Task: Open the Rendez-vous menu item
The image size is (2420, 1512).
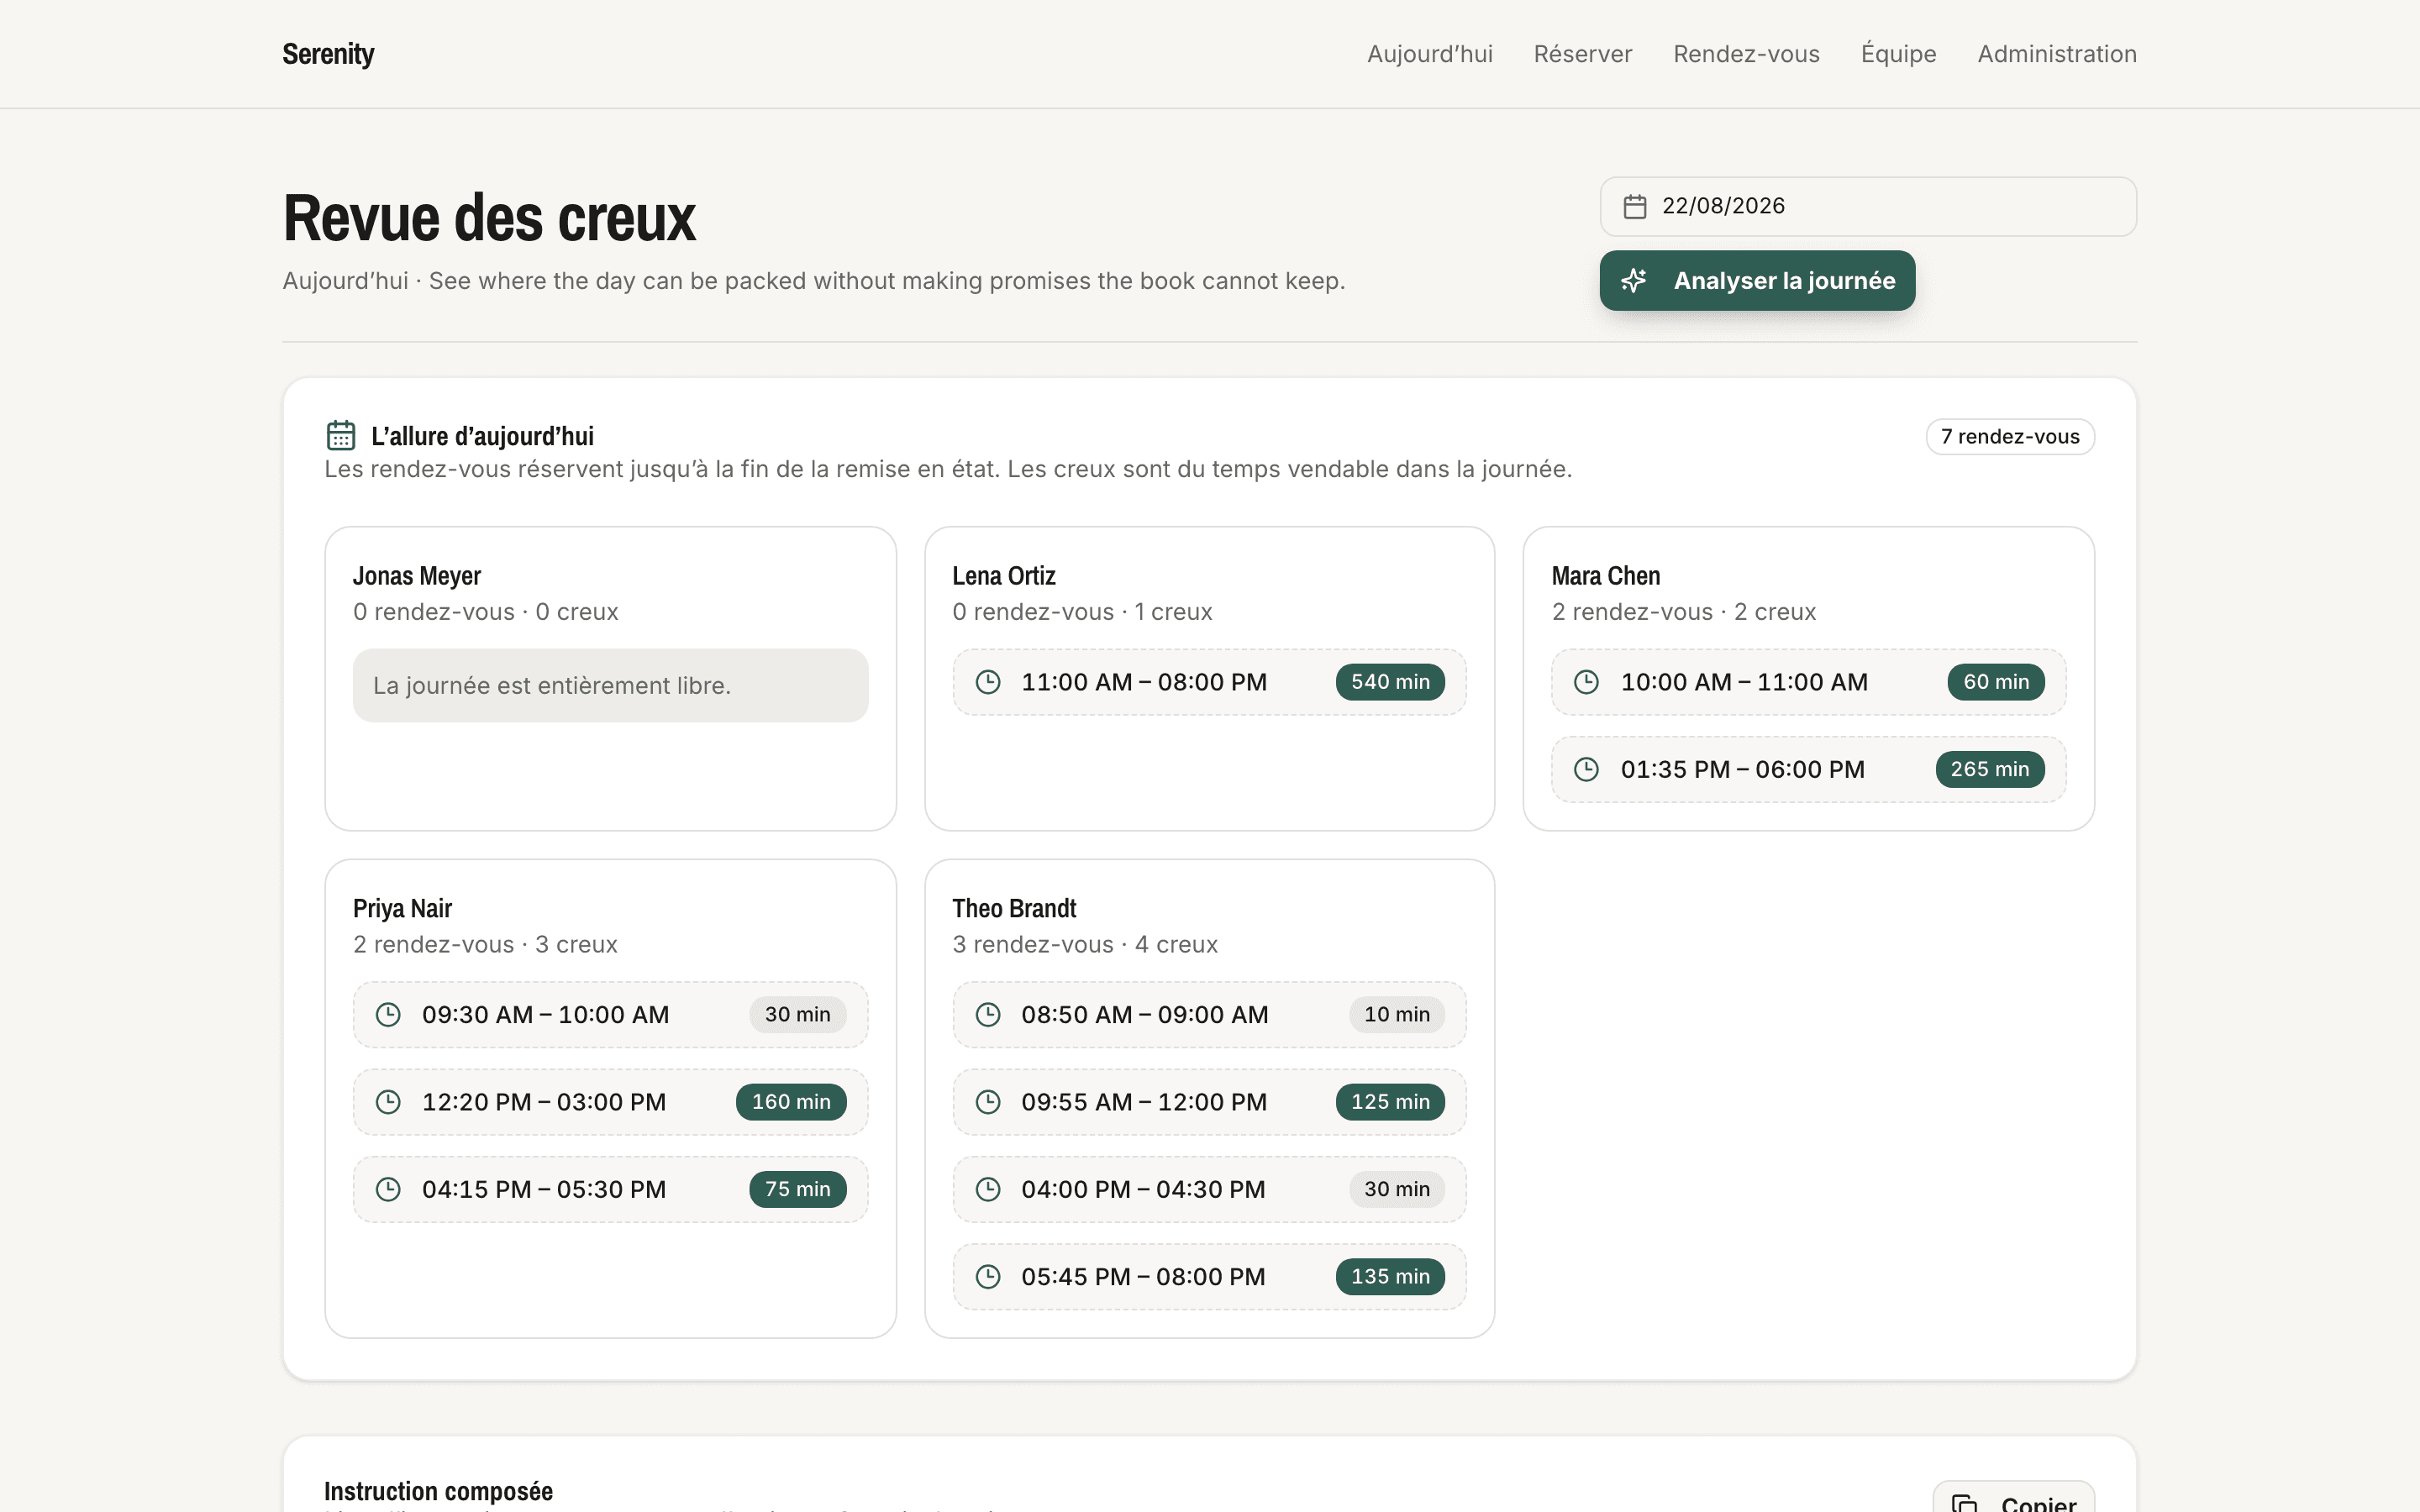Action: coord(1746,54)
